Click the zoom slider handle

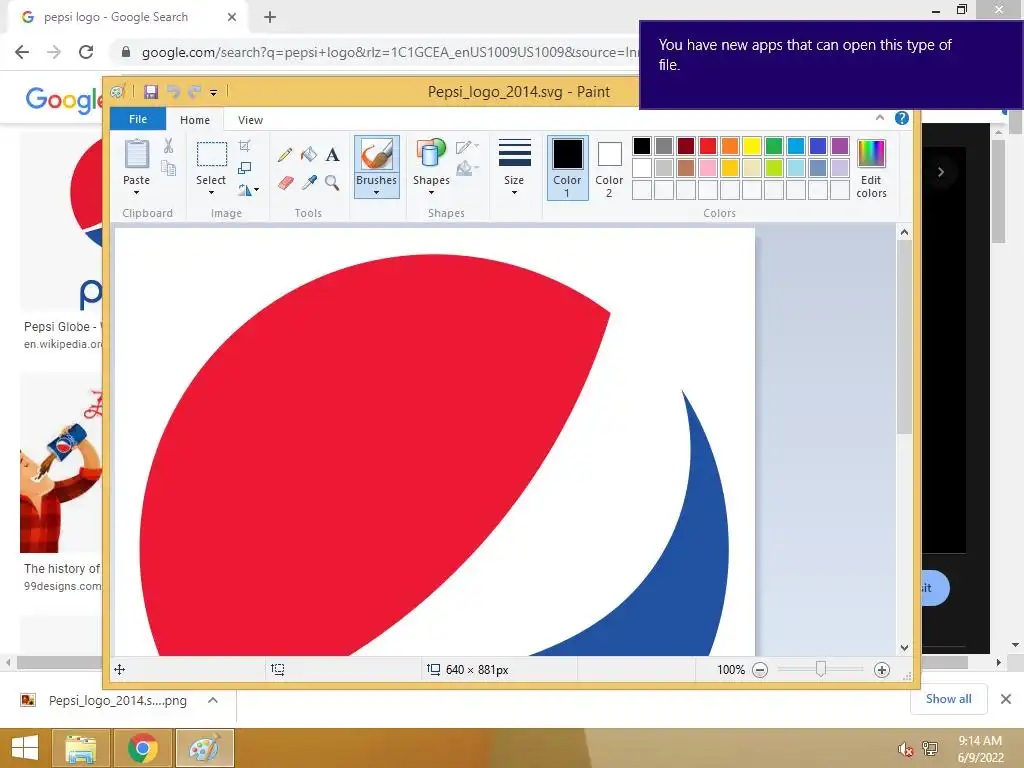click(x=821, y=669)
